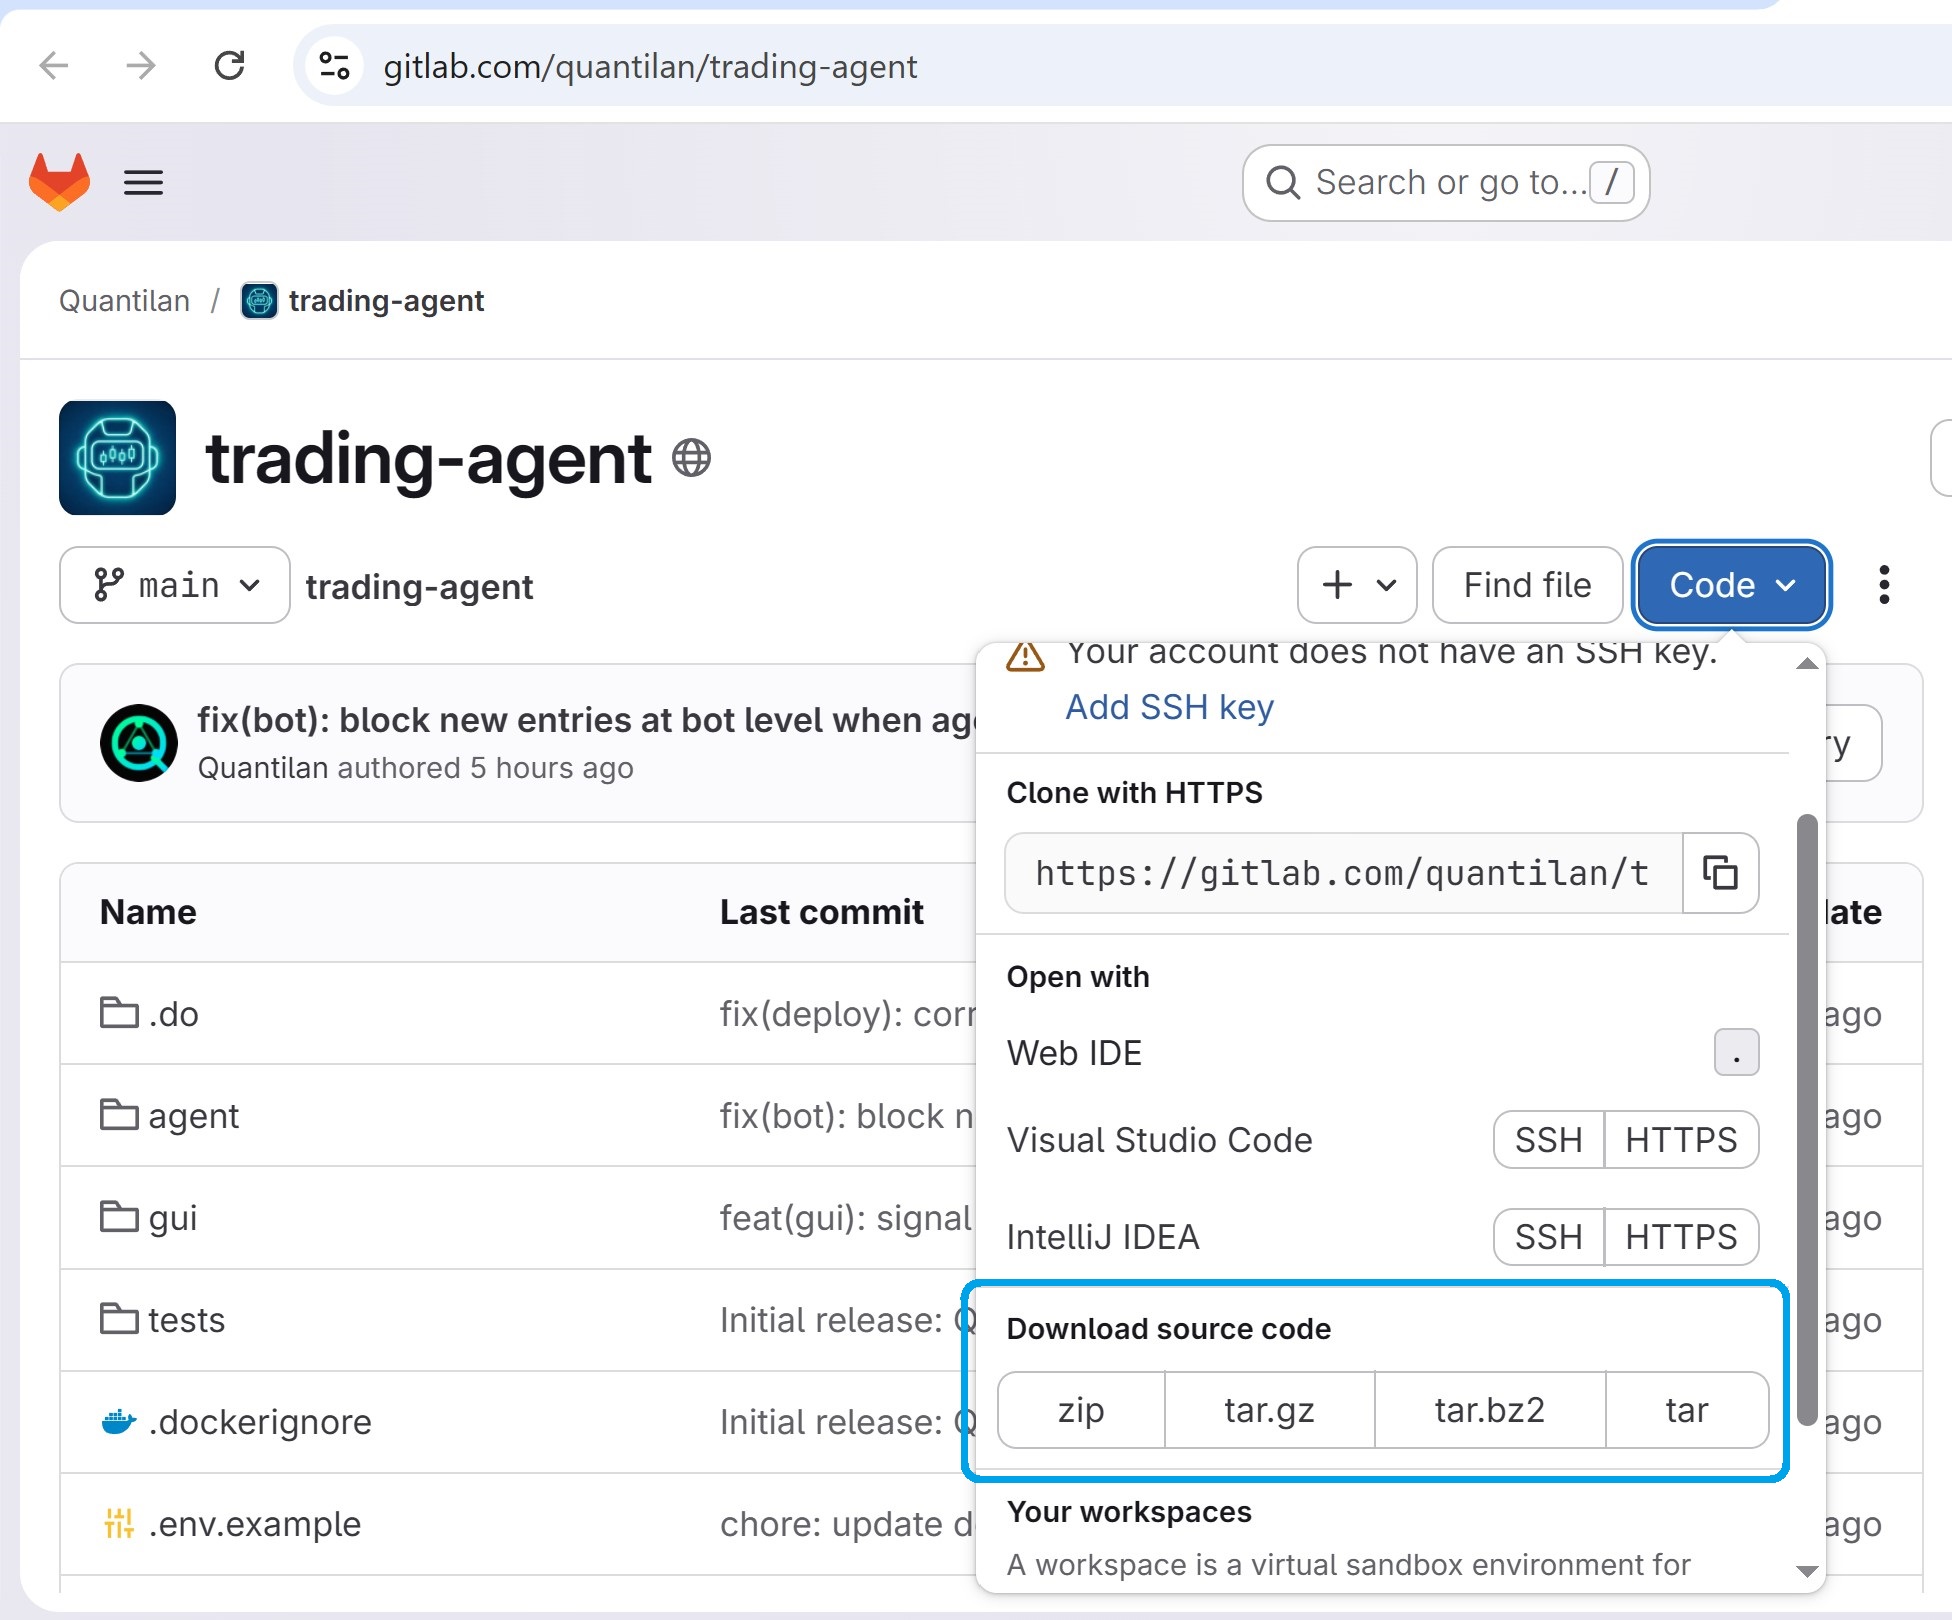The height and width of the screenshot is (1620, 1952).
Task: Click the .dockerignore Docker whale icon
Action: click(x=119, y=1421)
